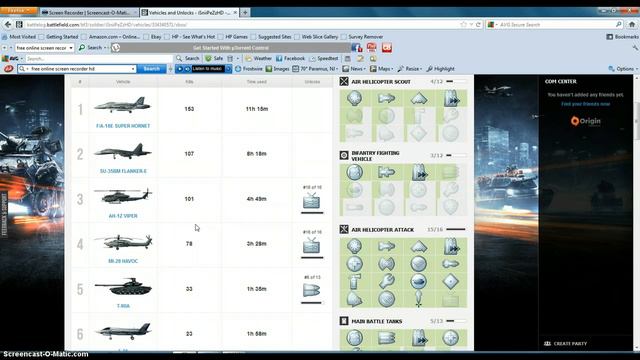The image size is (640, 360).
Task: Open the MI-28 HAVOC link
Action: 123,261
